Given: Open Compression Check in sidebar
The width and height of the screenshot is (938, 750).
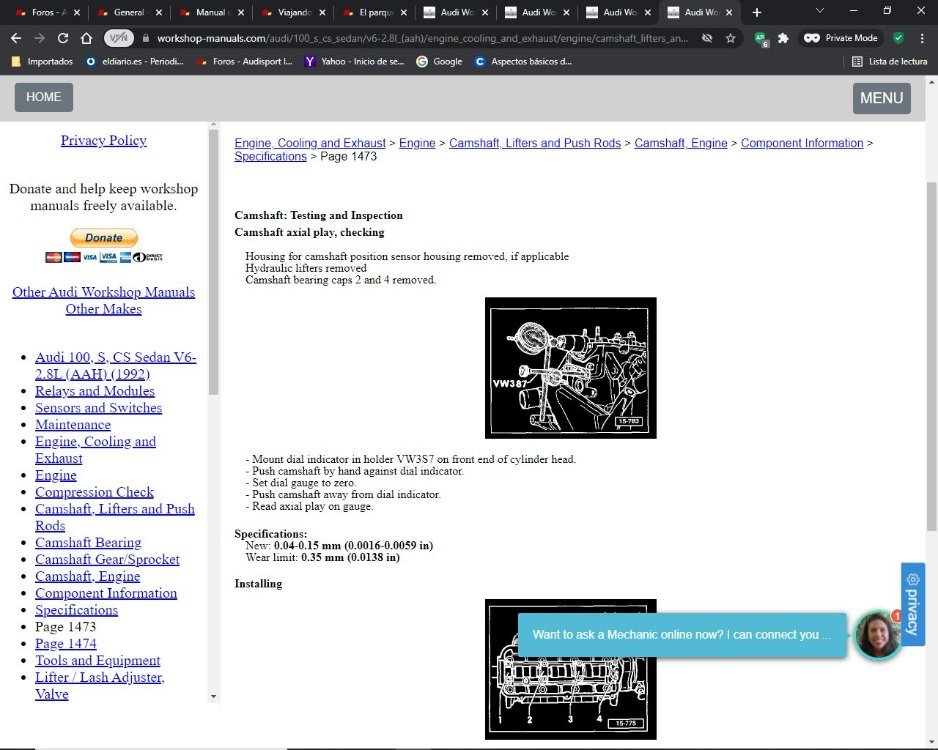Looking at the screenshot, I should 94,492.
